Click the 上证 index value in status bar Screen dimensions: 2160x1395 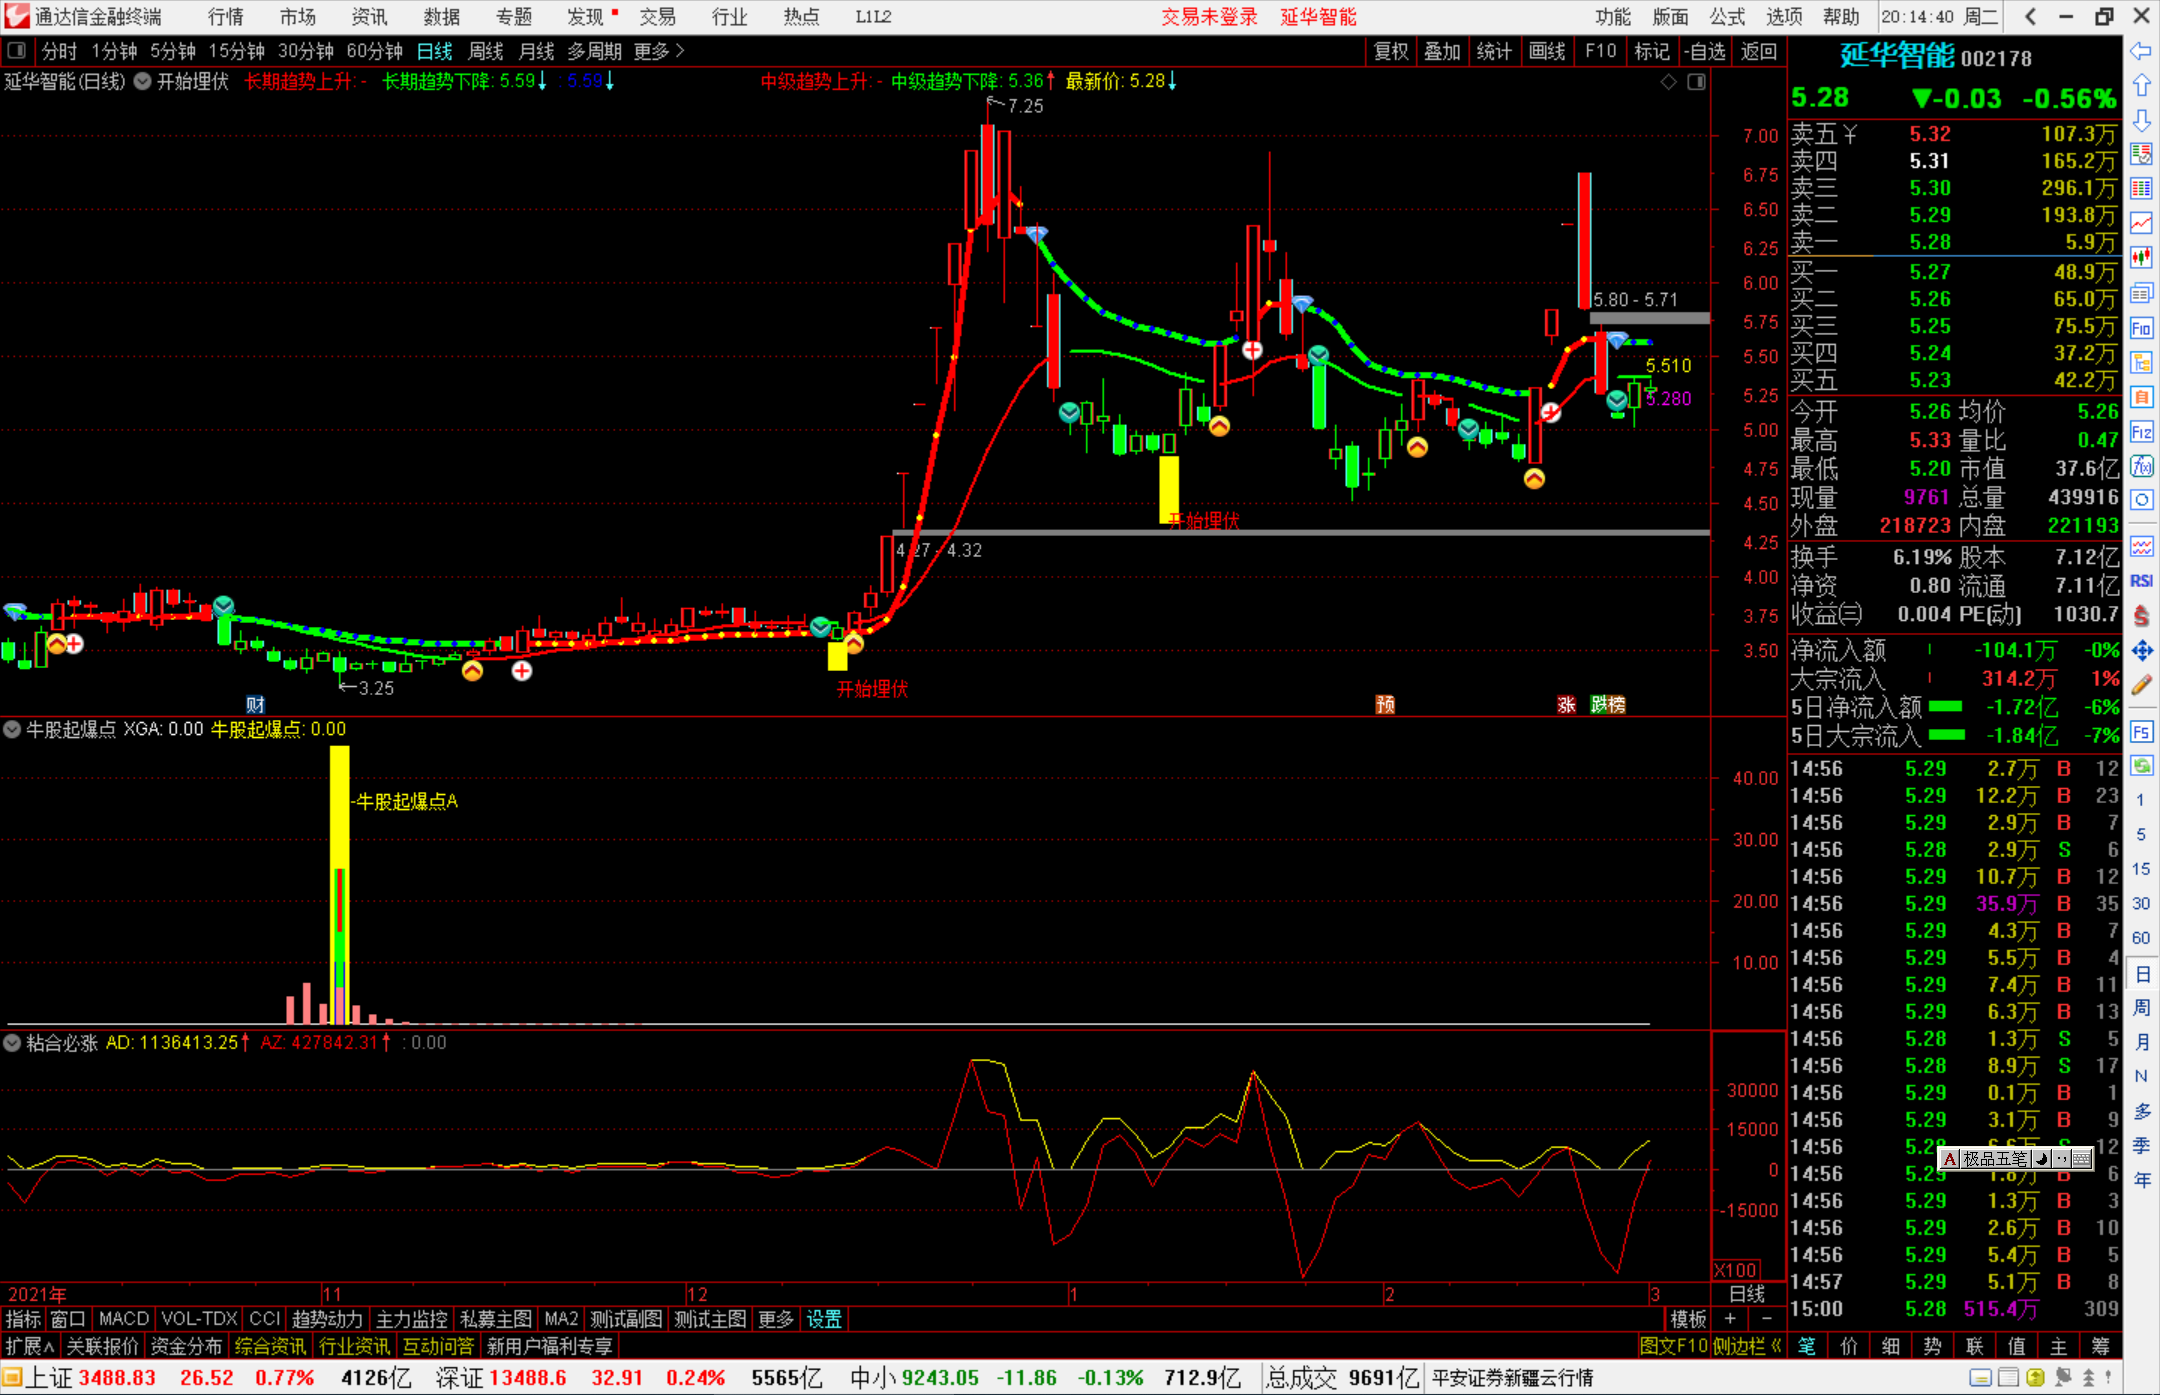(117, 1378)
